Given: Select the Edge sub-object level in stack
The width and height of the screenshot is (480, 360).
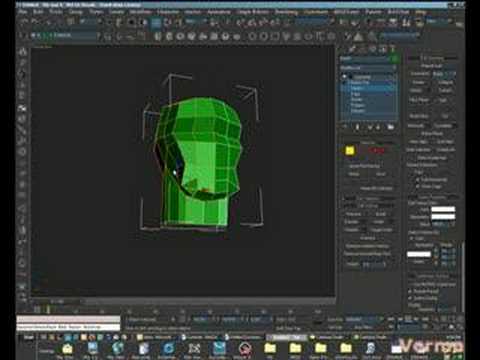Looking at the screenshot, I should click(x=356, y=94).
